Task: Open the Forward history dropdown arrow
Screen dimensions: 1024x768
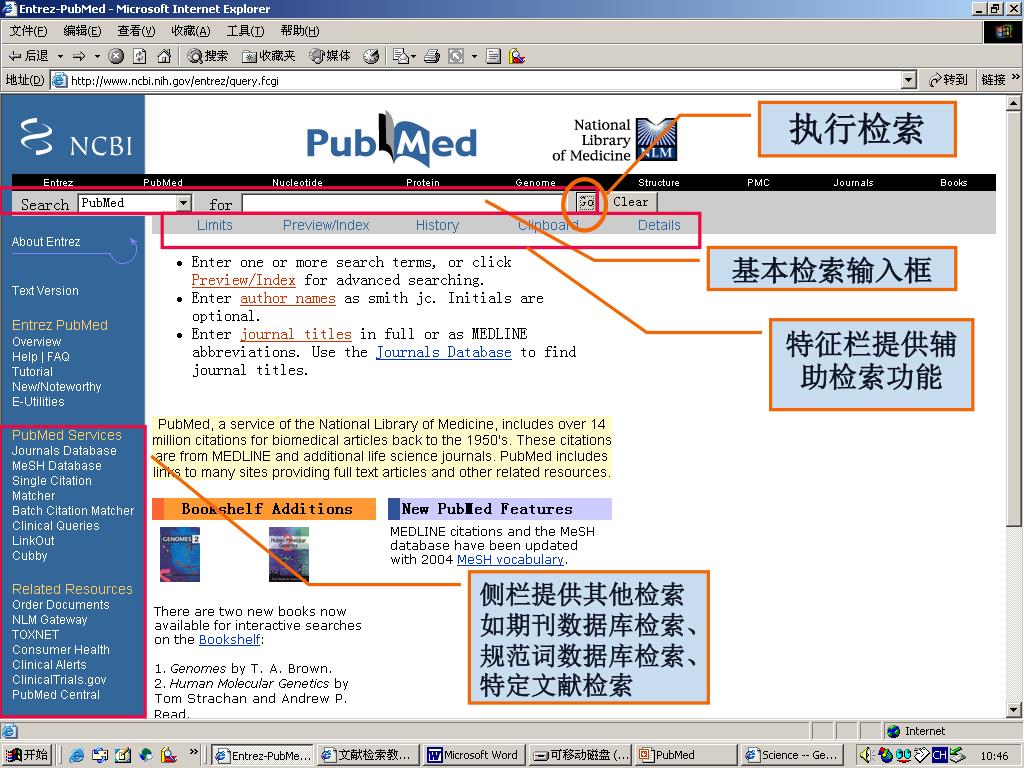Action: [97, 56]
